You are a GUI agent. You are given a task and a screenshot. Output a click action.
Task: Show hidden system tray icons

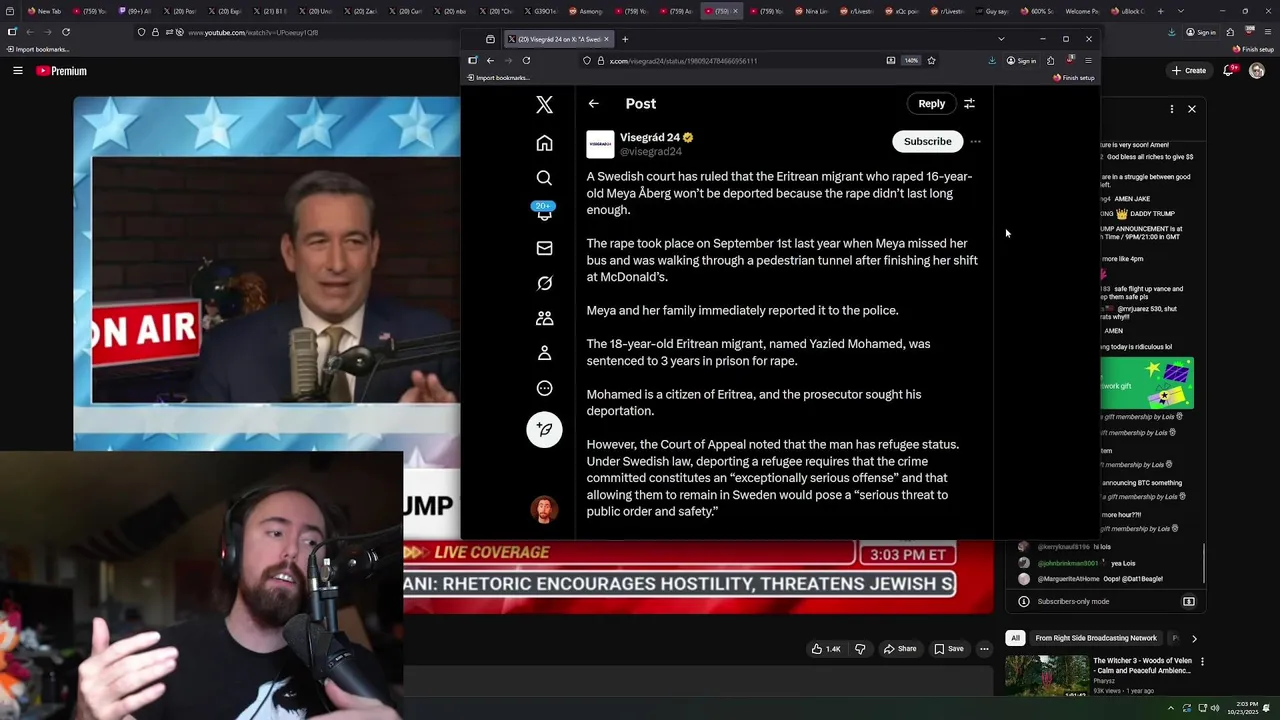click(1171, 708)
